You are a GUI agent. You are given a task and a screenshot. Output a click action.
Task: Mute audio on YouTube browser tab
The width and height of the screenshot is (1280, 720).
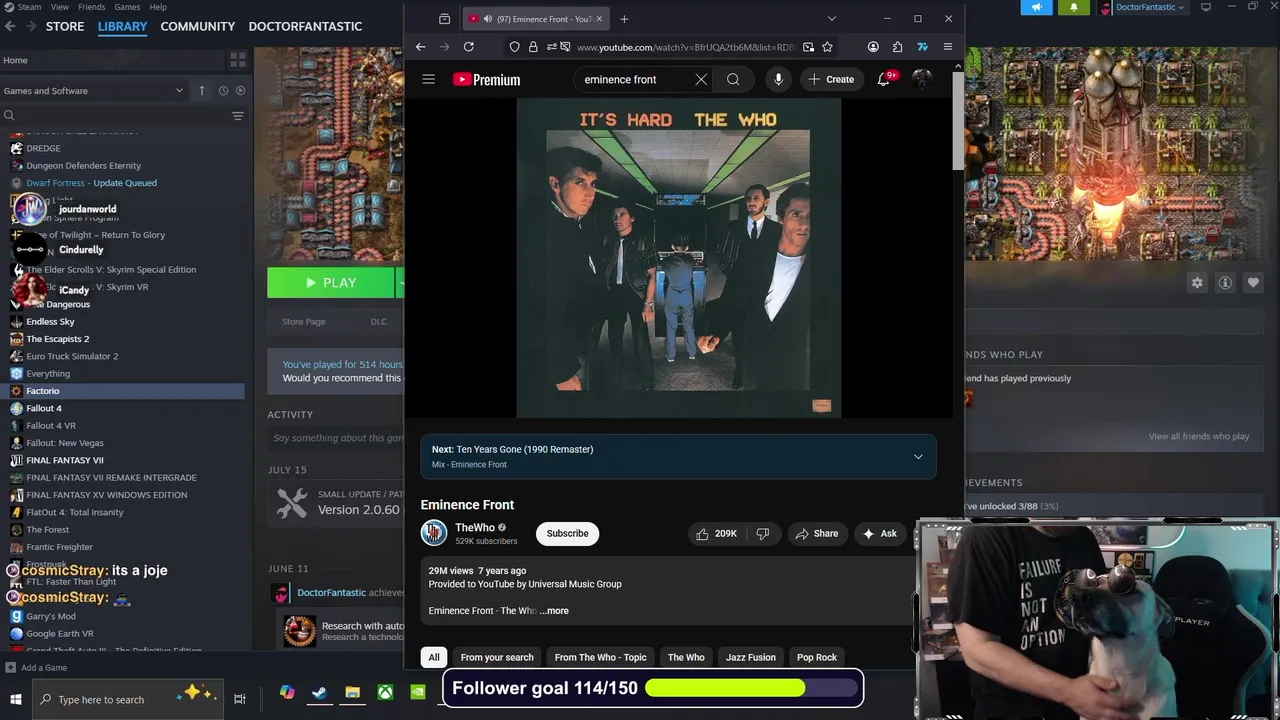click(487, 19)
